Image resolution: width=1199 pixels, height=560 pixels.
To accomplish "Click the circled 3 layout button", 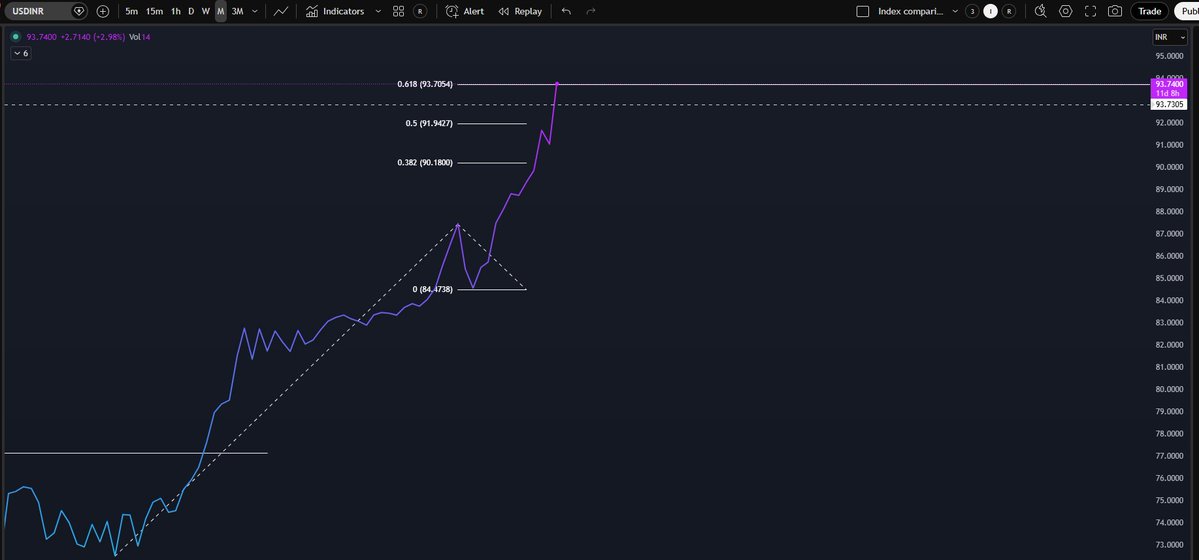I will pyautogui.click(x=972, y=11).
